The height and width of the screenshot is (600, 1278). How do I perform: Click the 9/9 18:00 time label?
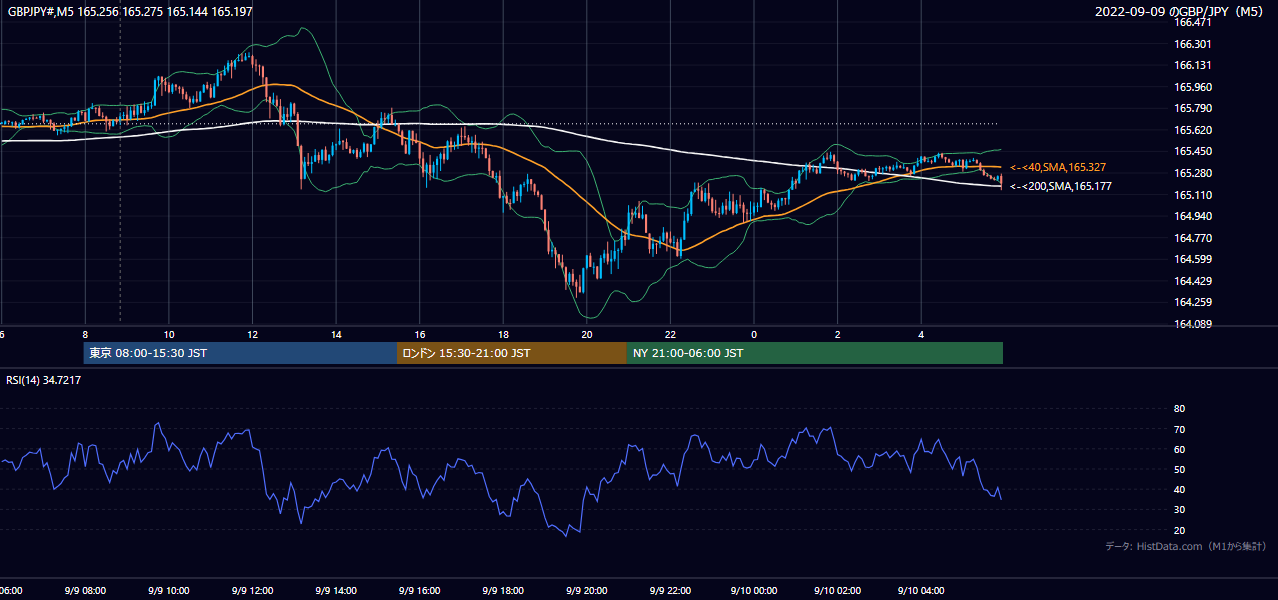click(x=503, y=591)
